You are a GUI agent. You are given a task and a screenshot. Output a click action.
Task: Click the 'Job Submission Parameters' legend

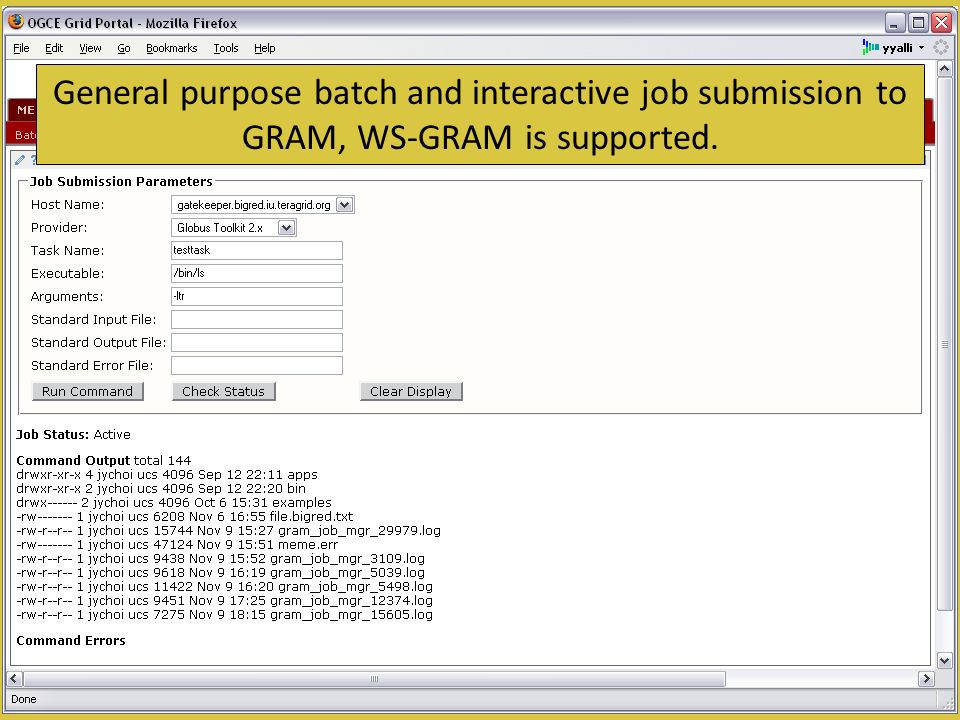tap(121, 182)
